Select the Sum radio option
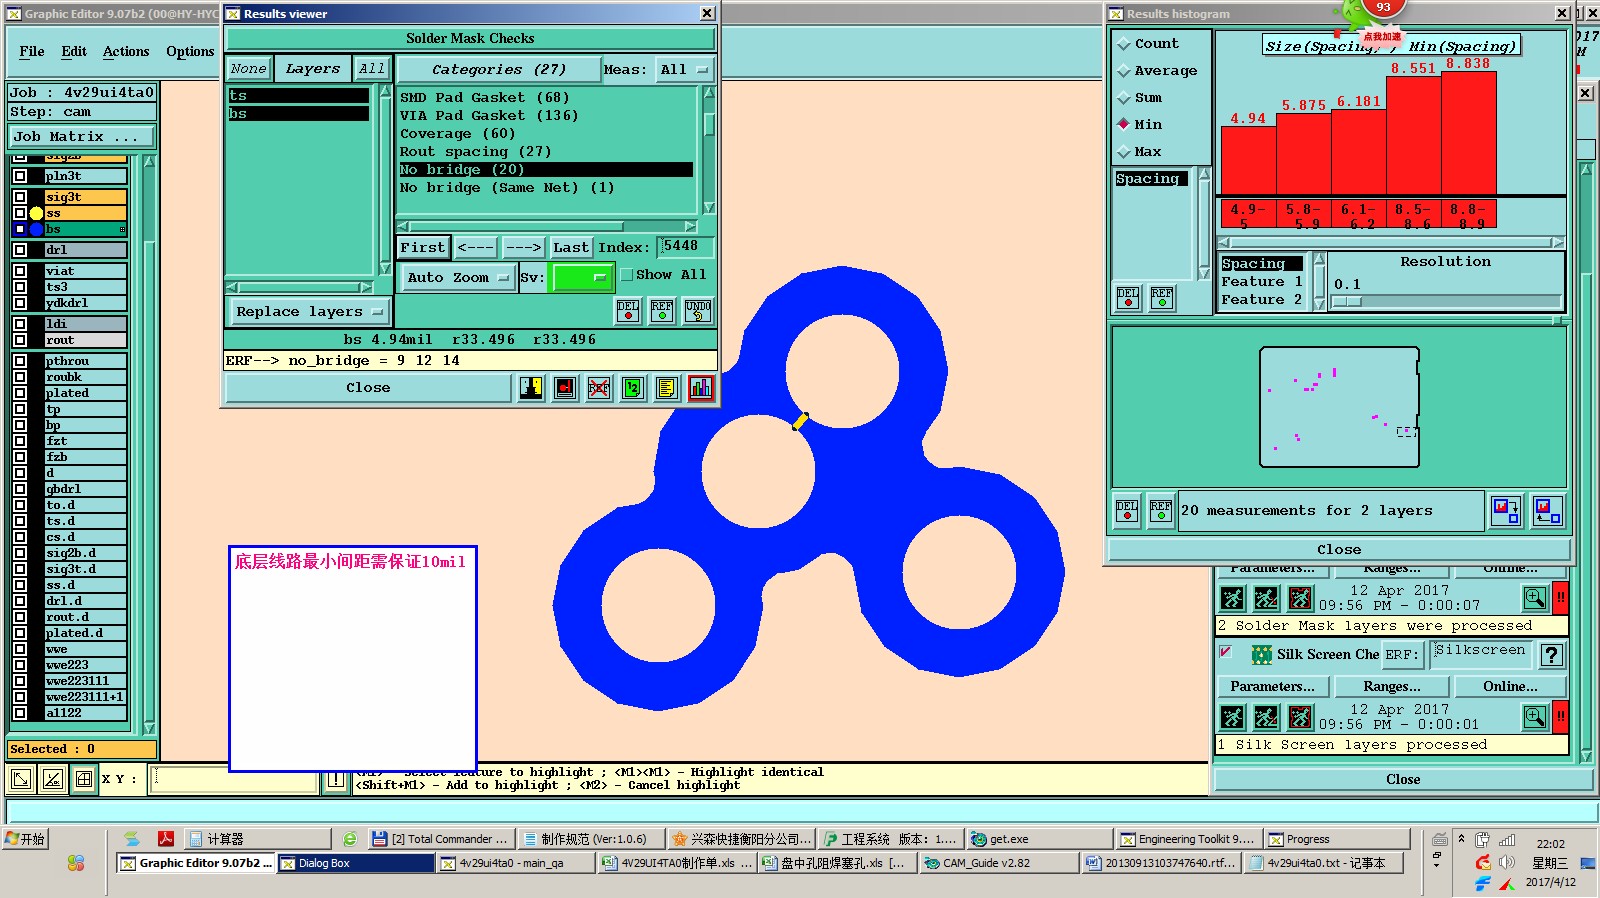Screen dimensions: 1600x898 click(x=1124, y=98)
